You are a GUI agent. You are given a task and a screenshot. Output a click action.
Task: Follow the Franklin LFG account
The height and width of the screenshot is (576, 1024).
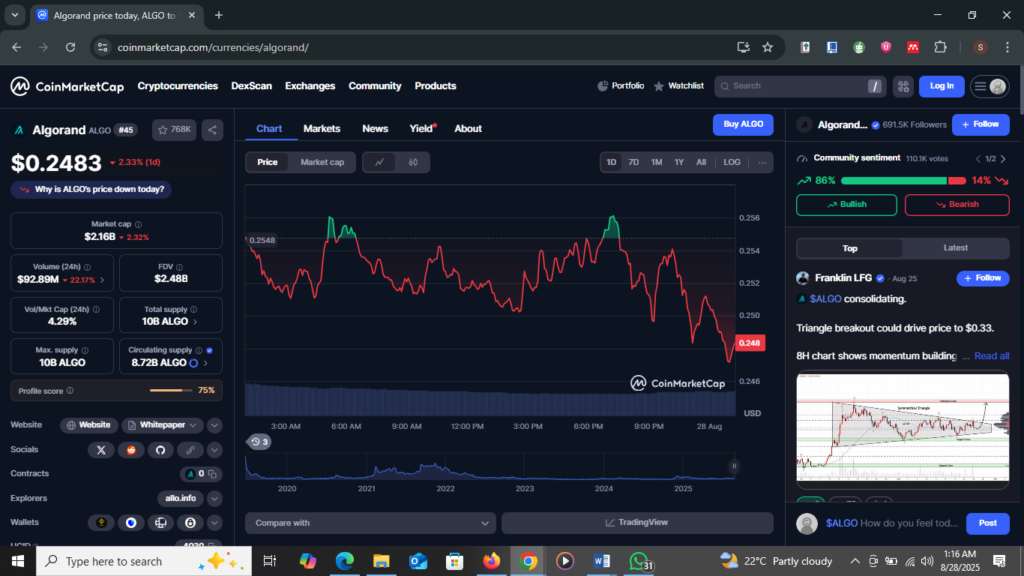tap(983, 278)
